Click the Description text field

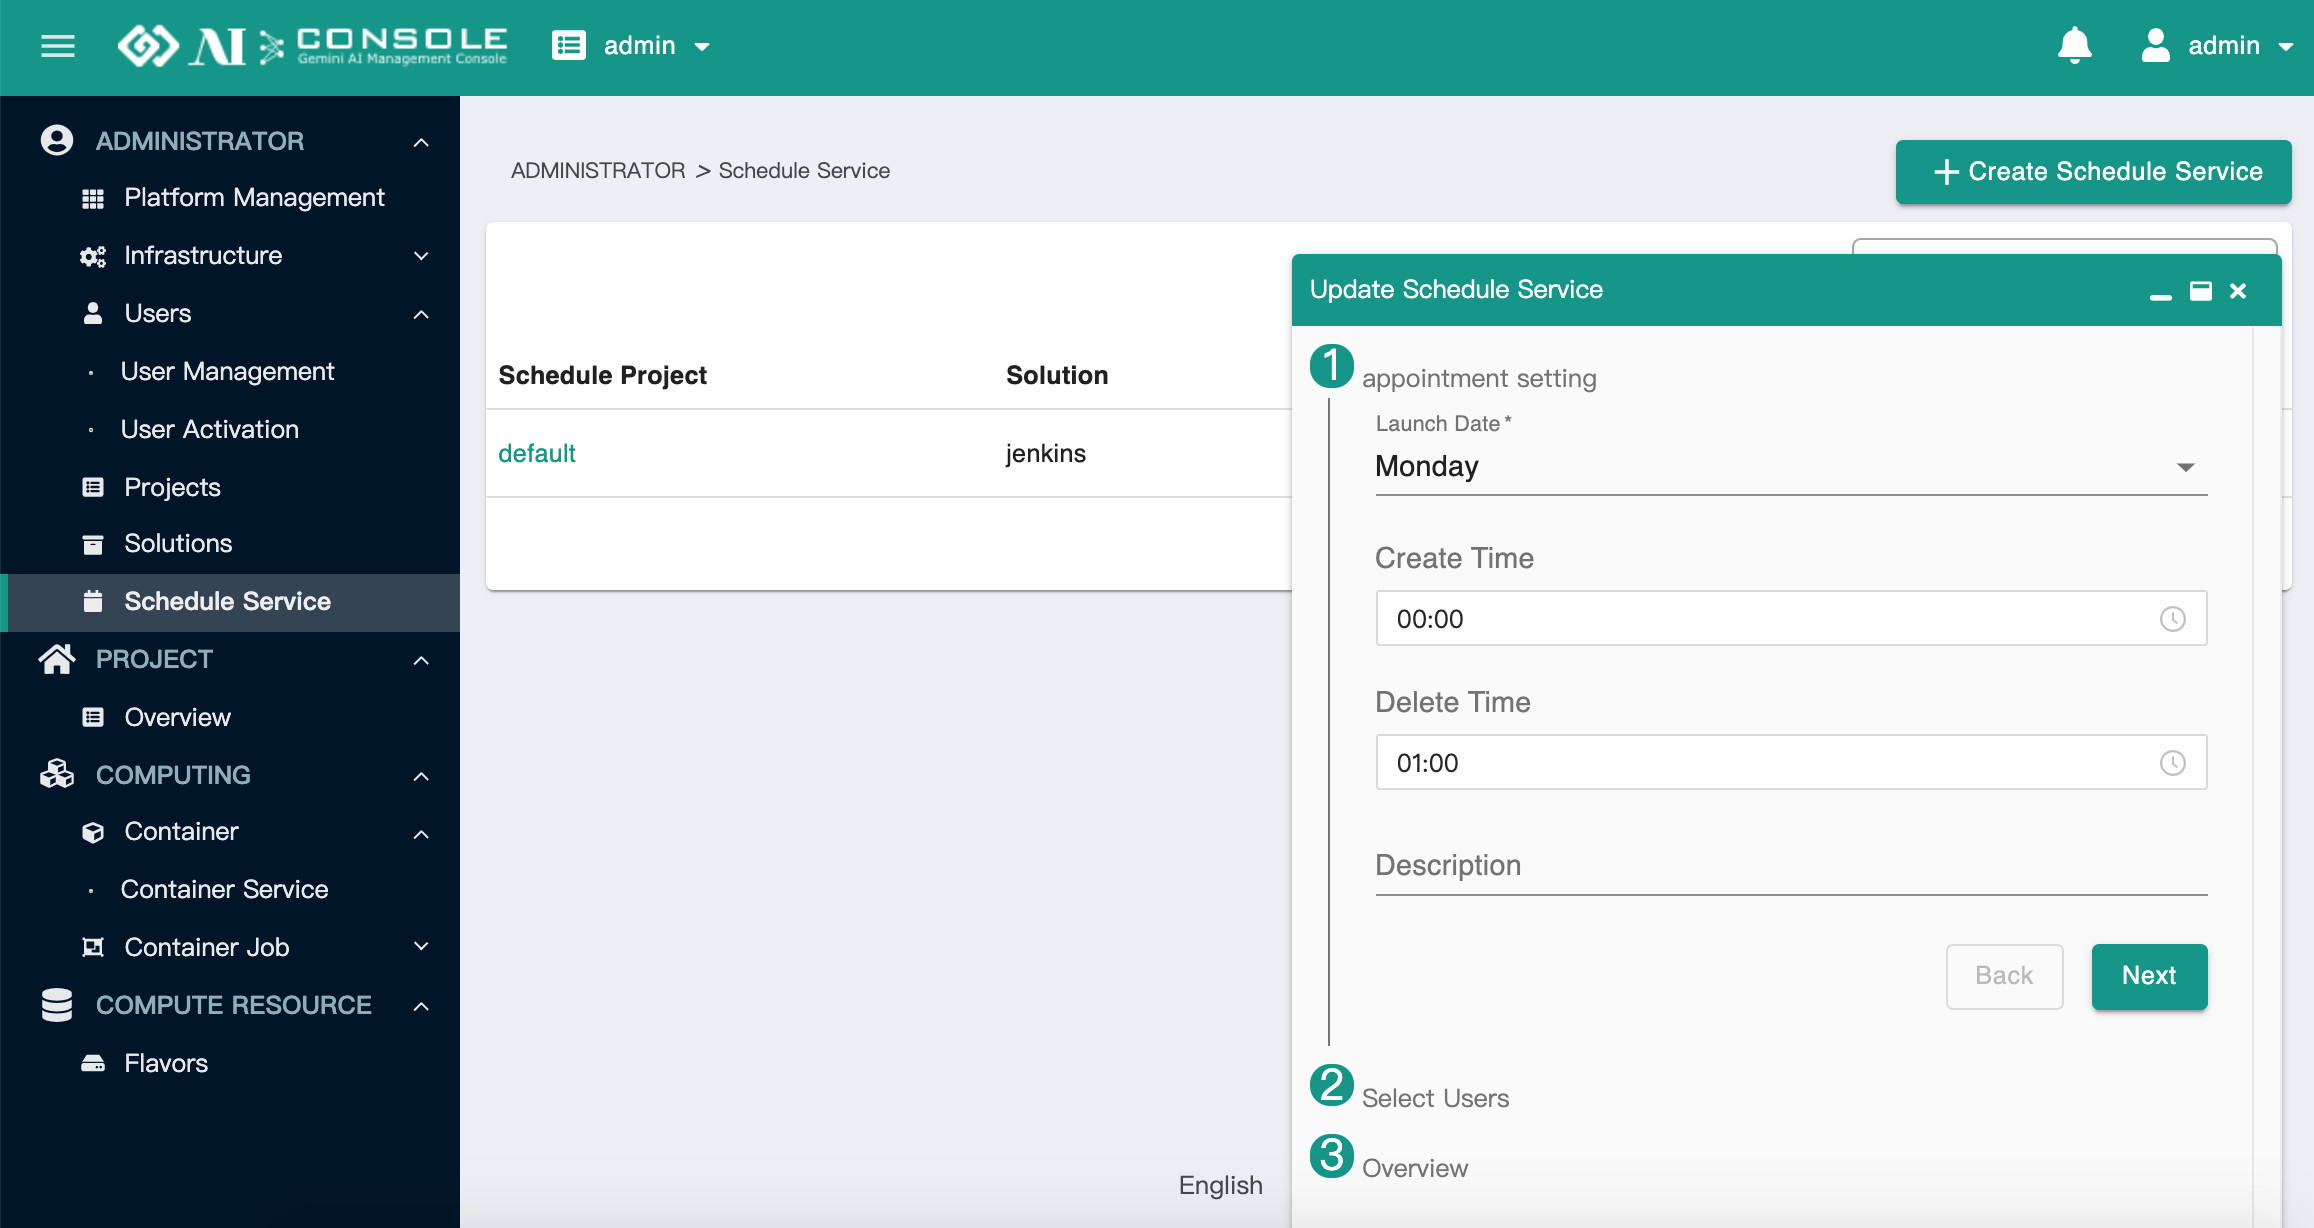(1790, 866)
